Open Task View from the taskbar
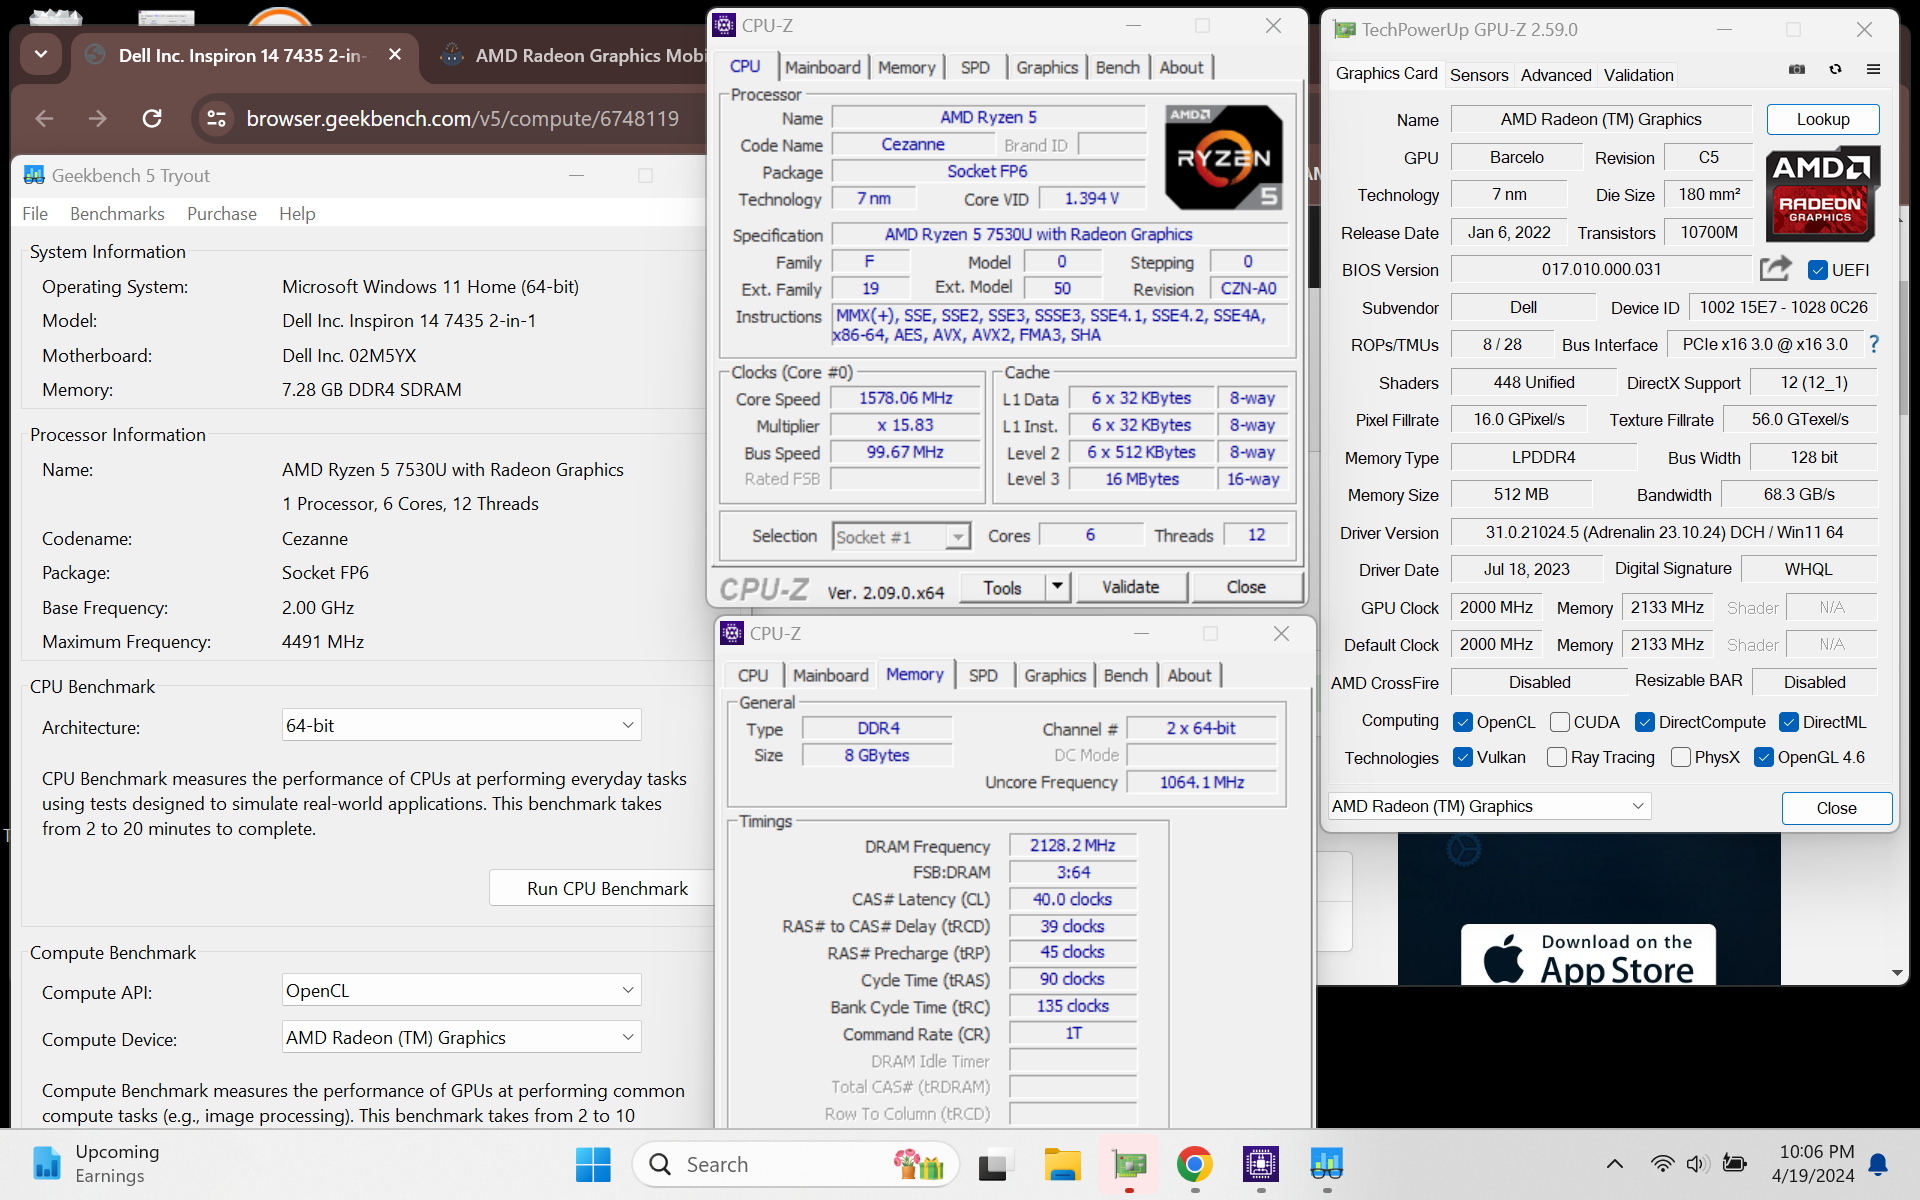The height and width of the screenshot is (1200, 1920). [x=993, y=1164]
